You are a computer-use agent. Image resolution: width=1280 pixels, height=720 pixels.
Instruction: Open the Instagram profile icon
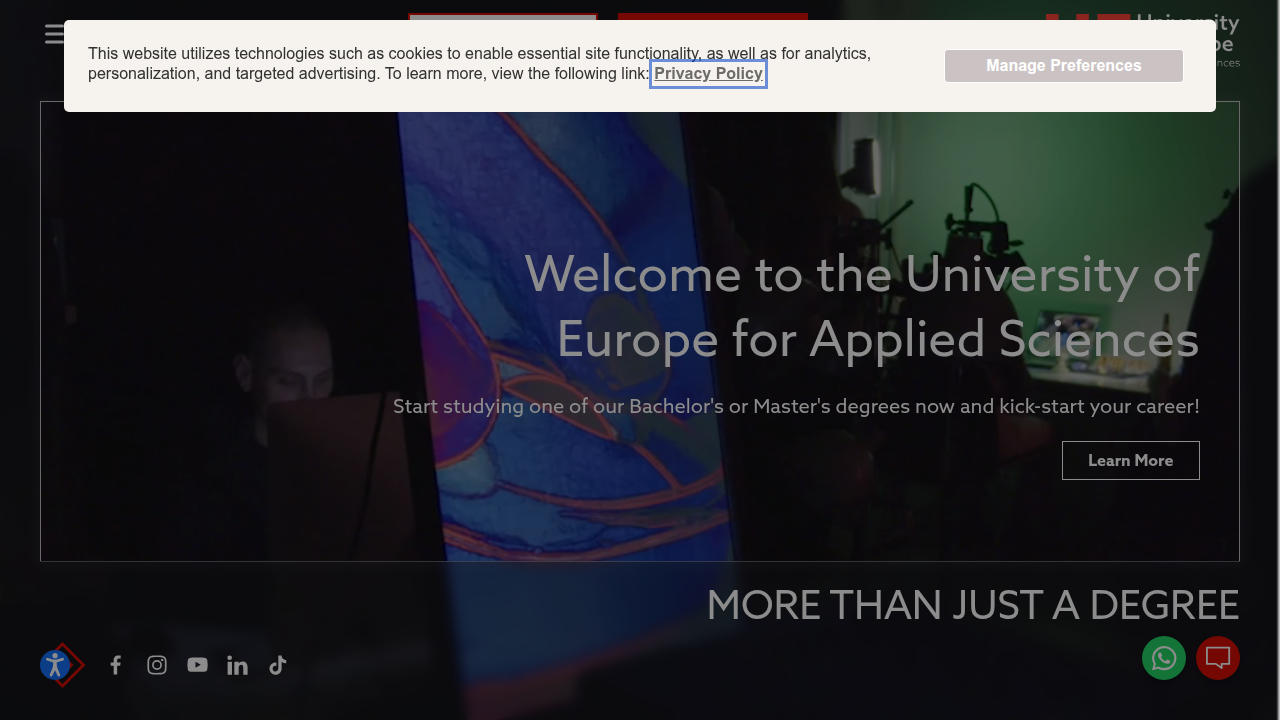click(157, 665)
